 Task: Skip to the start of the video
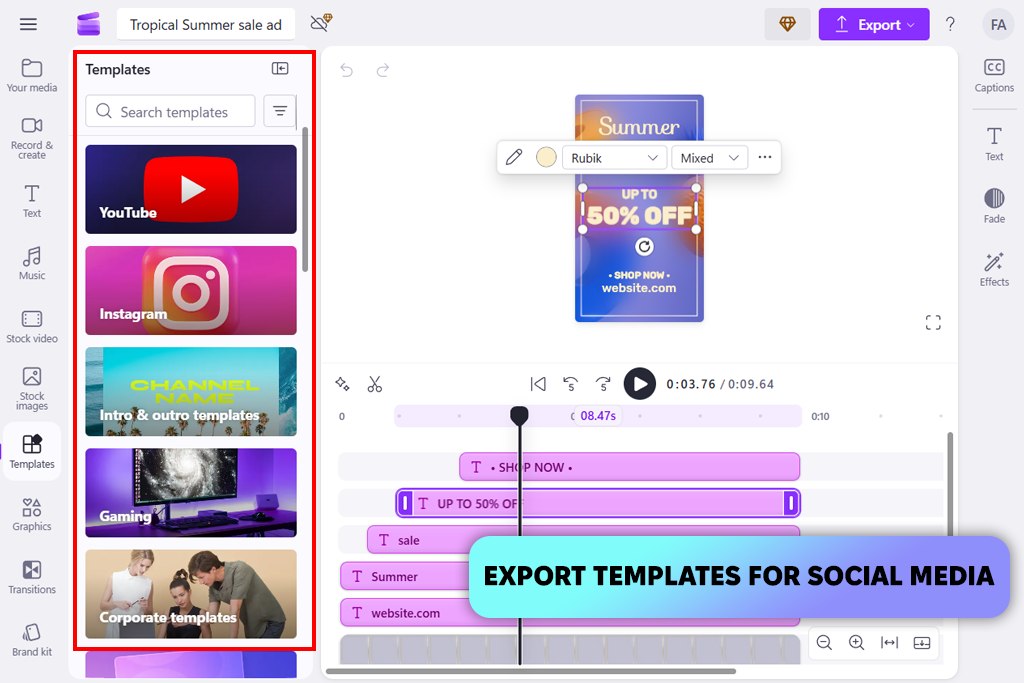coord(538,384)
